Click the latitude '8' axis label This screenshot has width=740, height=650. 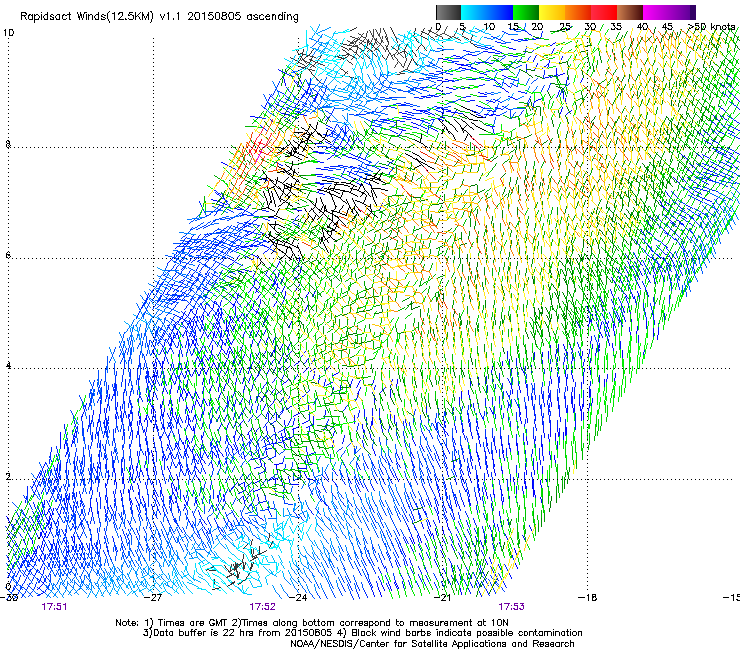[x=8, y=144]
